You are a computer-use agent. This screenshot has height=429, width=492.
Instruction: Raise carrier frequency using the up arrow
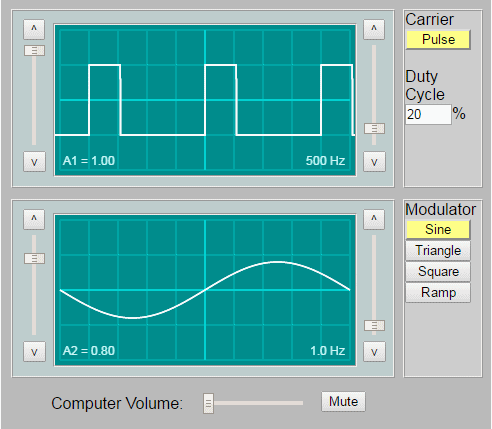pyautogui.click(x=374, y=29)
